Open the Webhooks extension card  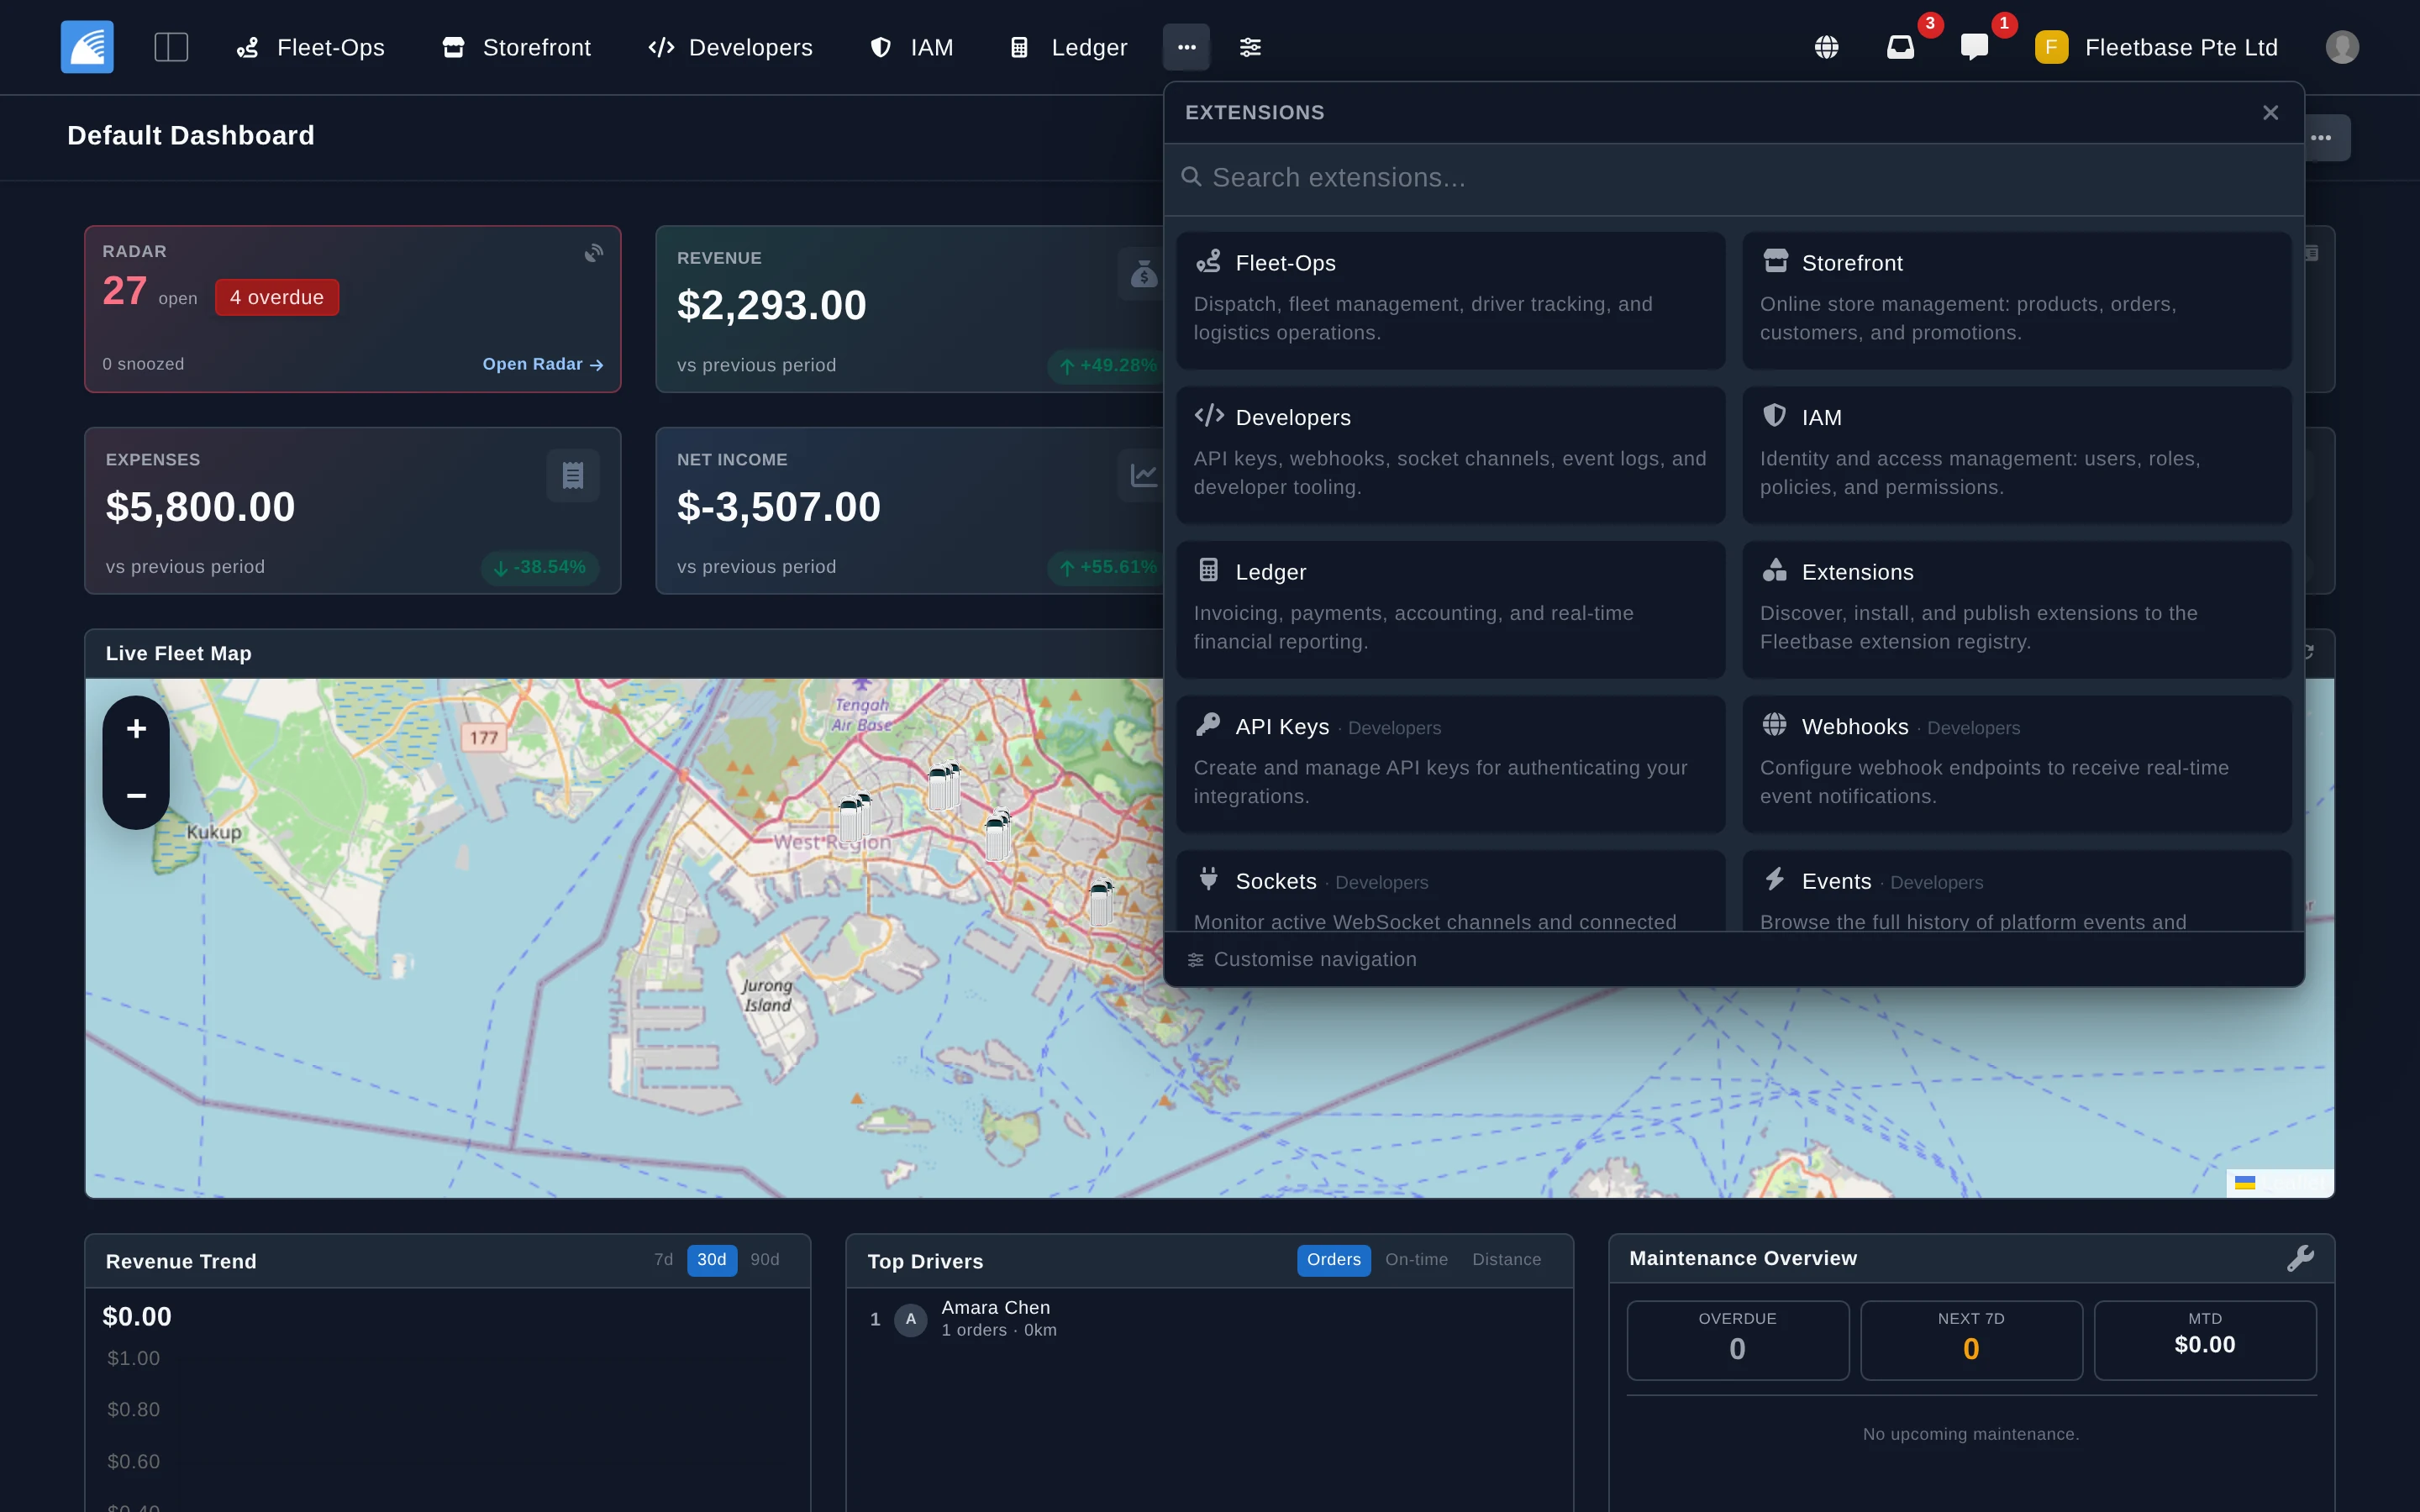point(2016,764)
